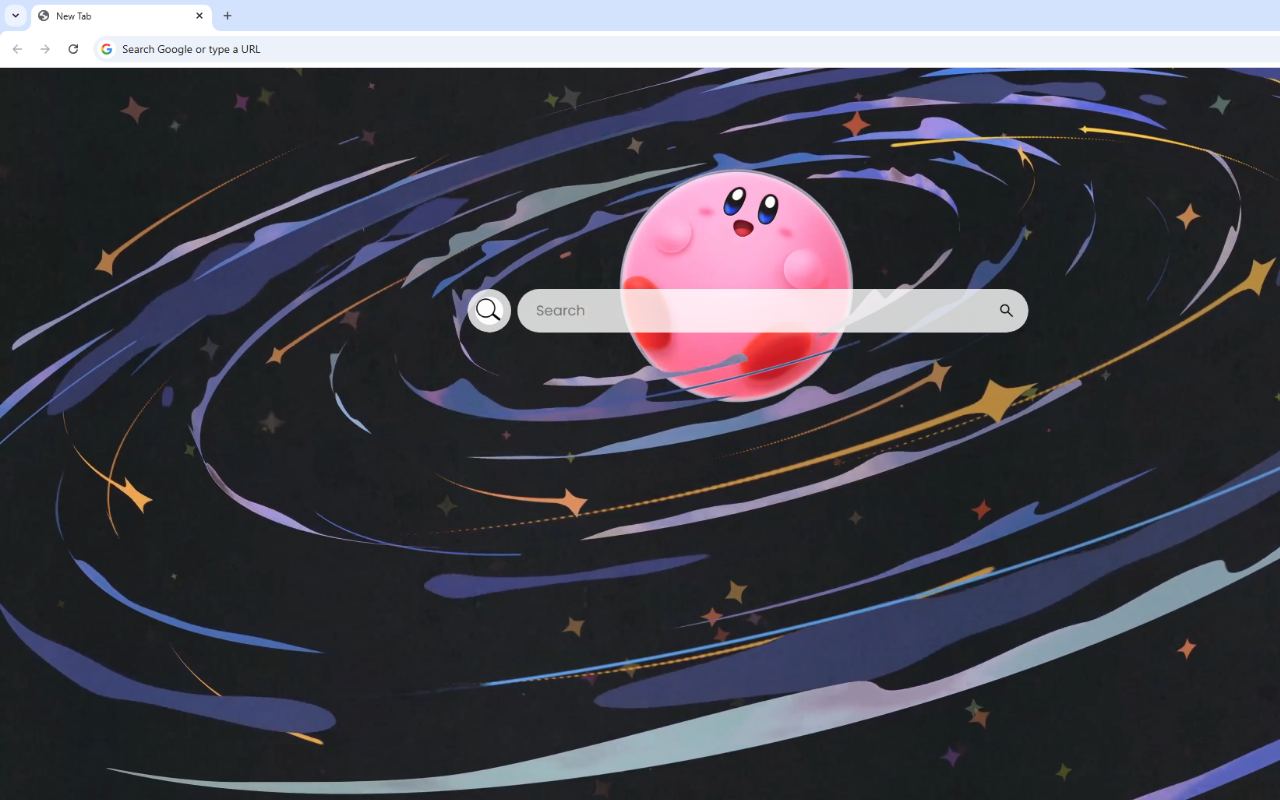Select the "New Tab" tab
The image size is (1280, 800).
[x=110, y=16]
